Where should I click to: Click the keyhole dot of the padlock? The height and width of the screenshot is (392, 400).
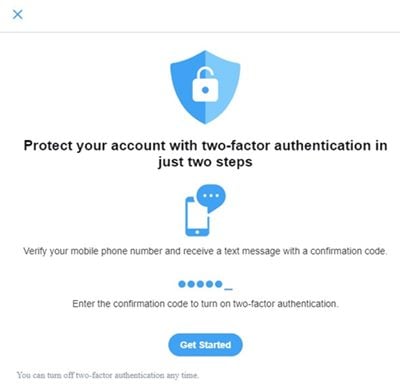pos(205,90)
